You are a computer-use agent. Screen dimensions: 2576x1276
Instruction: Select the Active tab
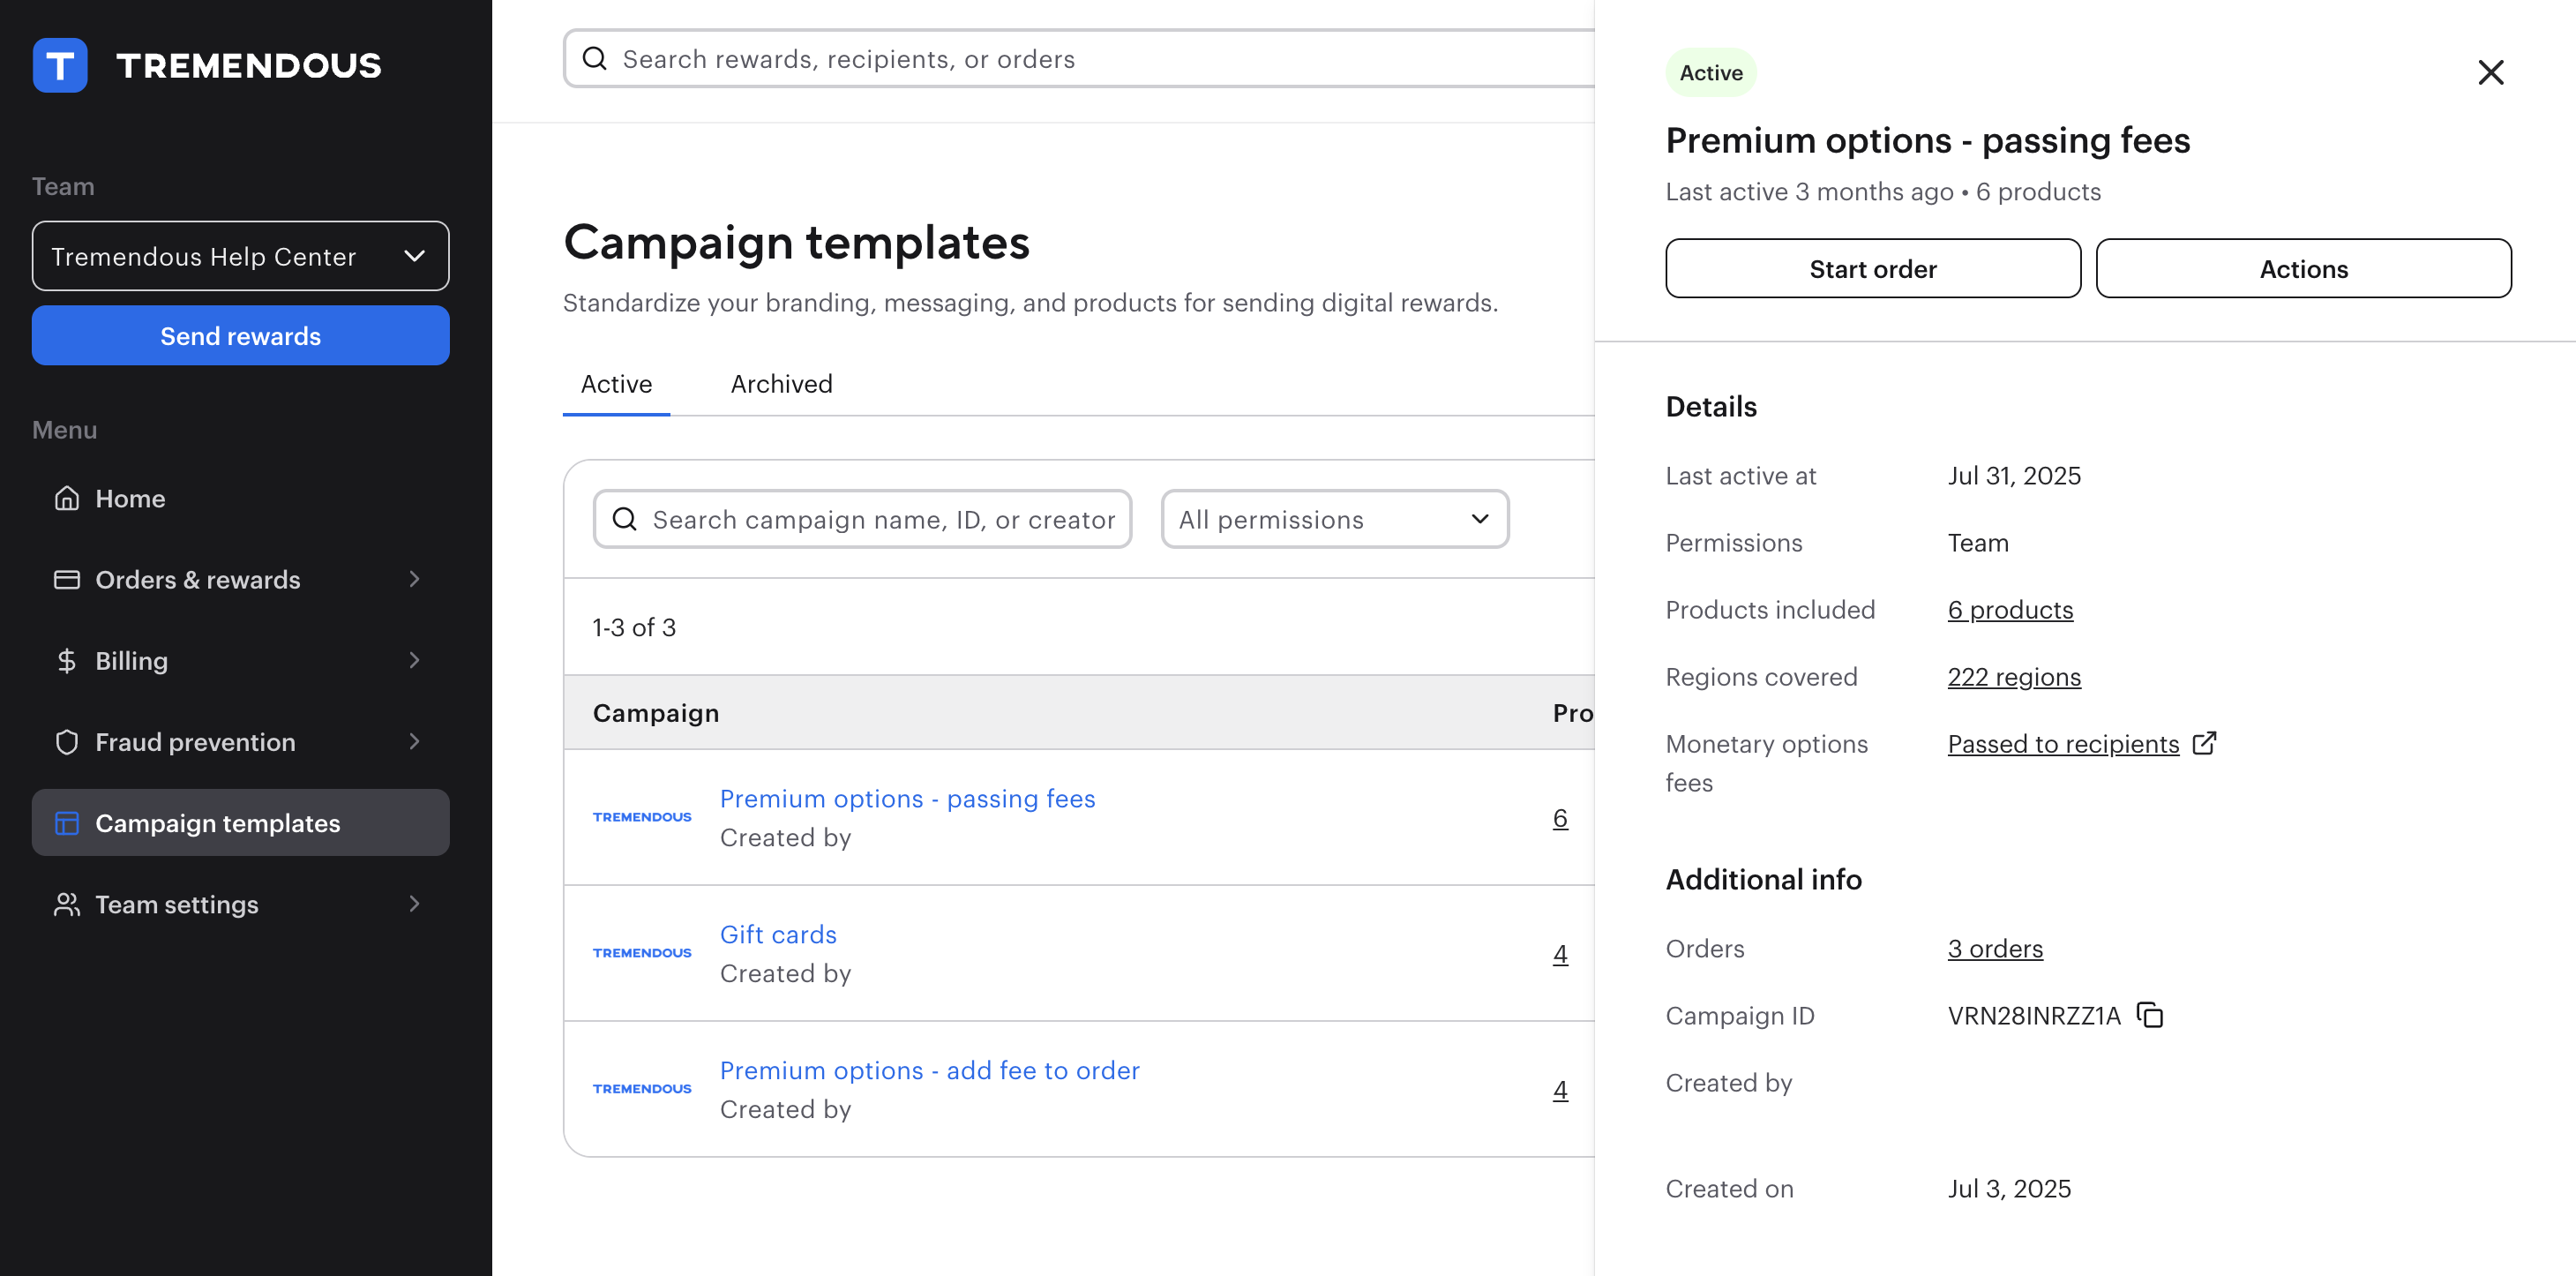pos(616,384)
